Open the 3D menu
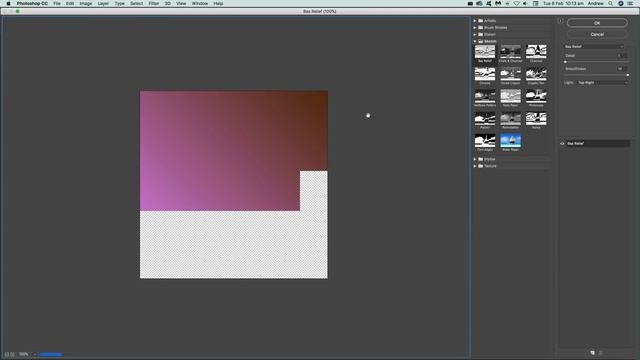The image size is (640, 360). pyautogui.click(x=167, y=3)
